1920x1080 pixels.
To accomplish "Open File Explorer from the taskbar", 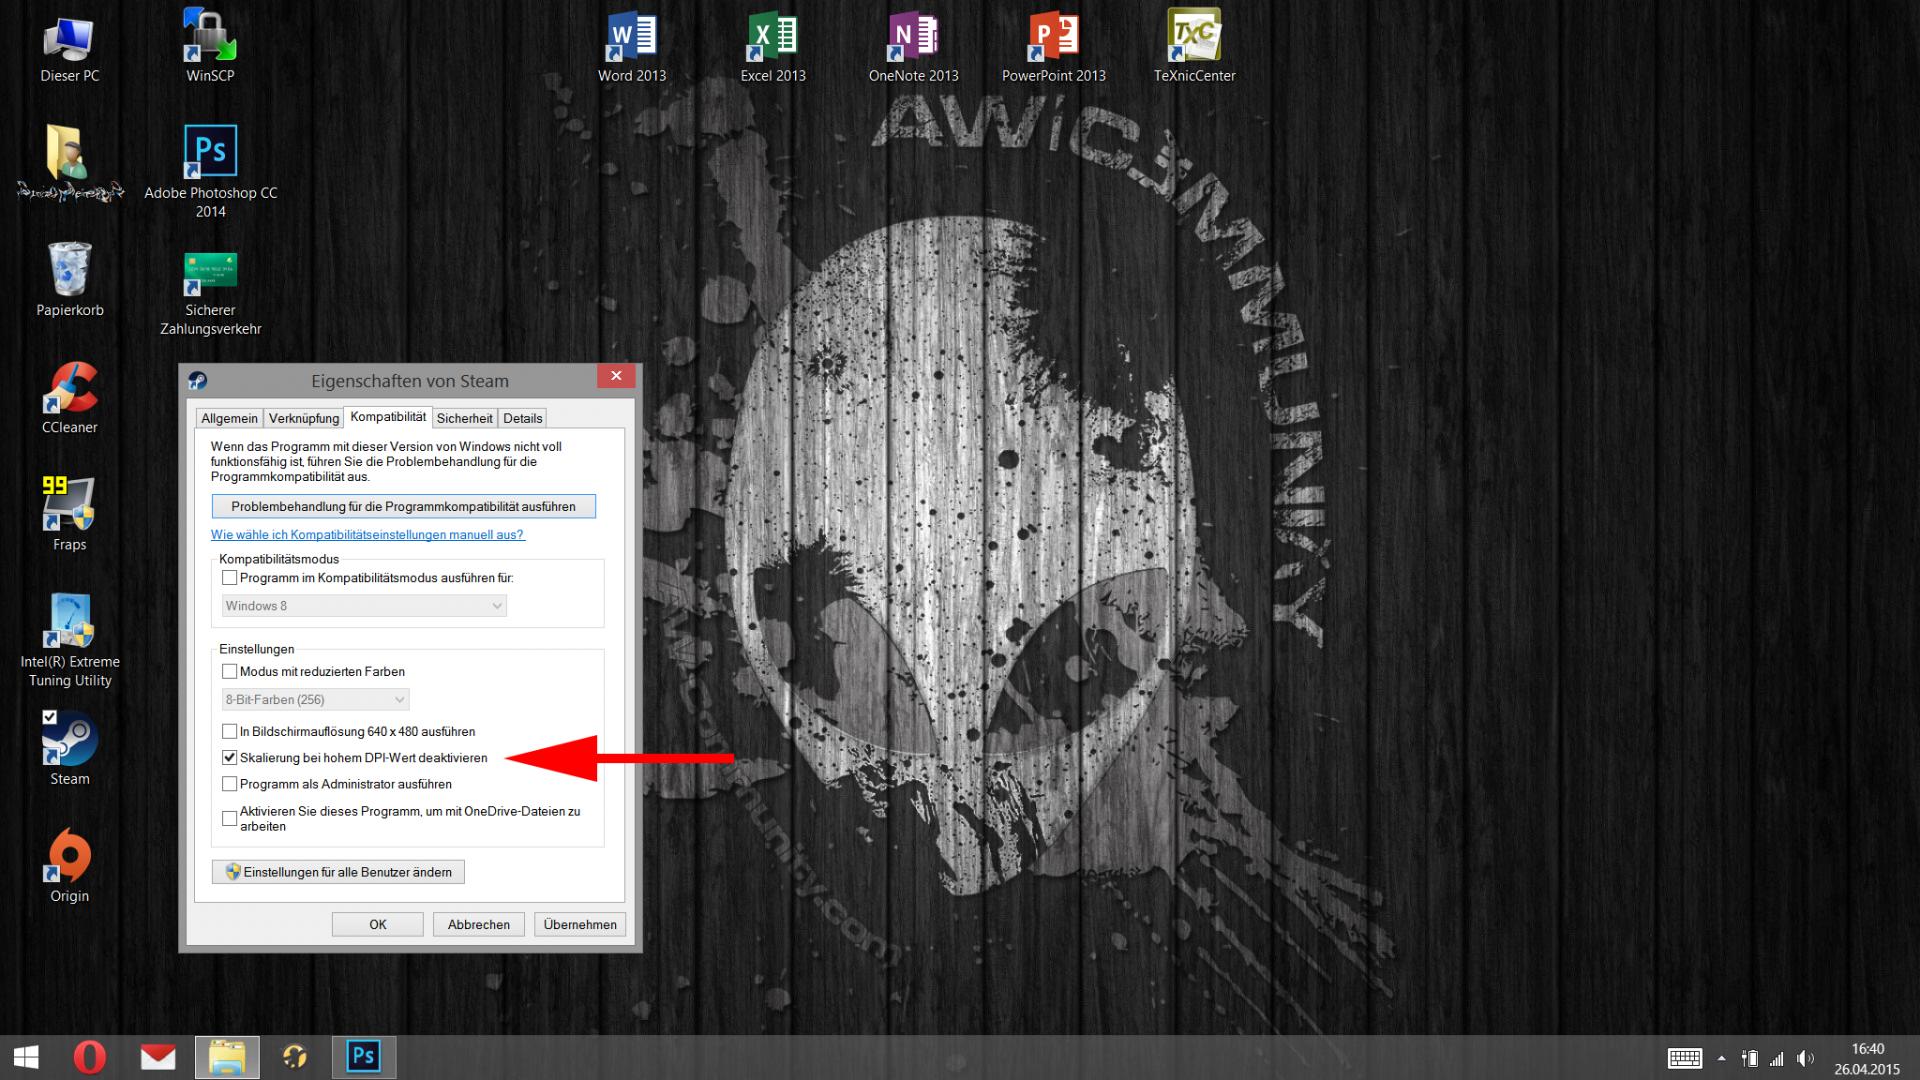I will (227, 1058).
